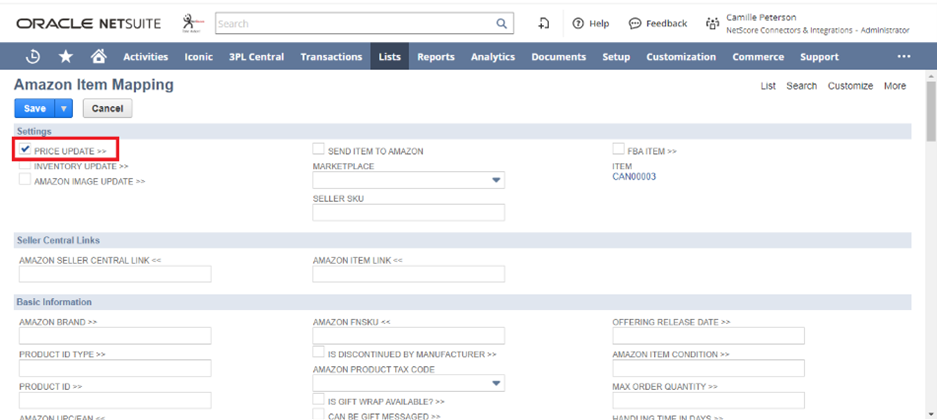The height and width of the screenshot is (420, 937).
Task: Click the Product ID field
Action: tap(115, 400)
